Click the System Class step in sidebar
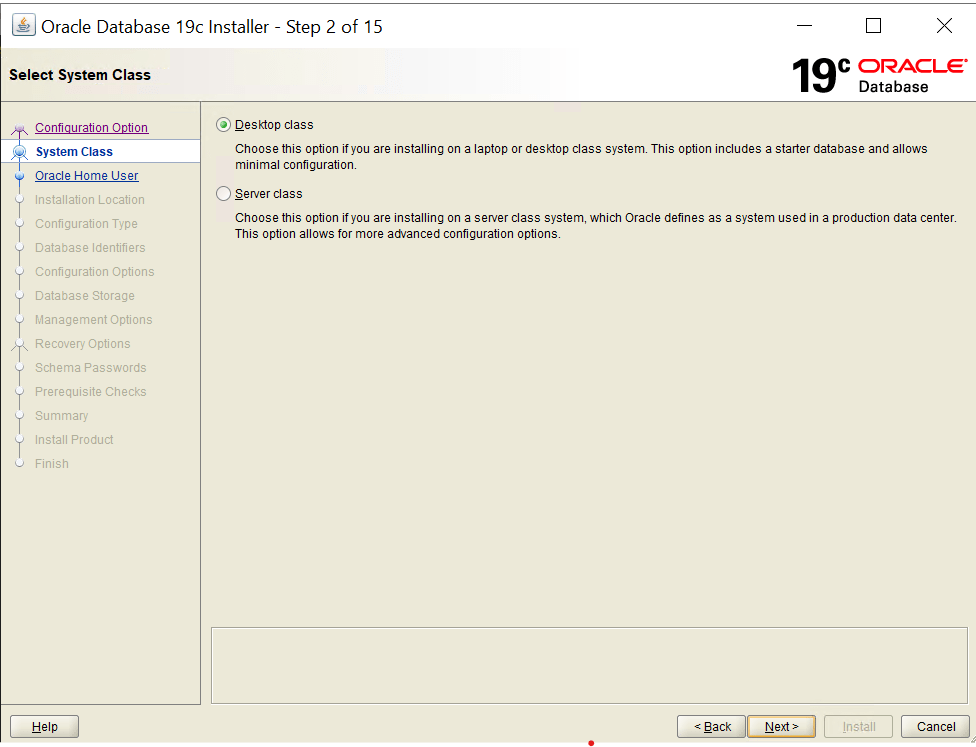Screen dimensions: 976x747 point(74,152)
